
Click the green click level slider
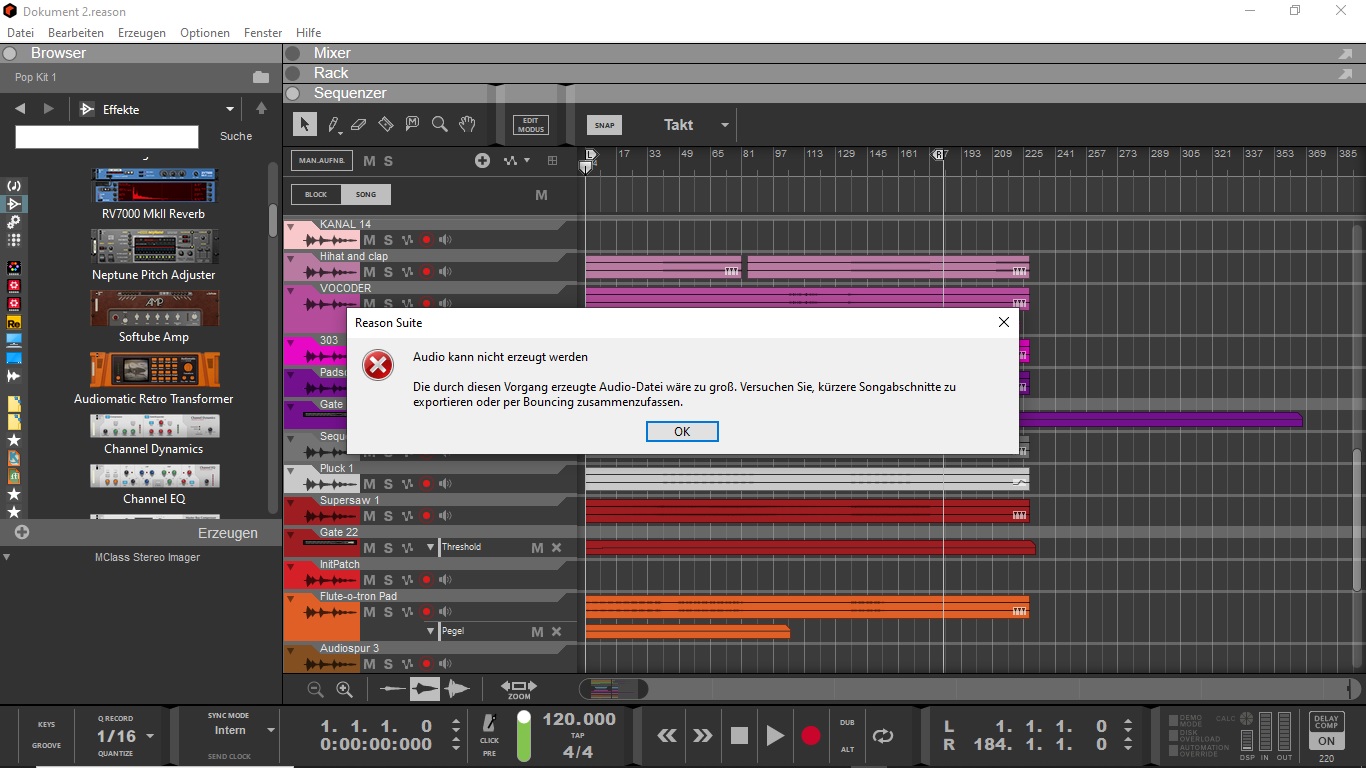[x=524, y=736]
